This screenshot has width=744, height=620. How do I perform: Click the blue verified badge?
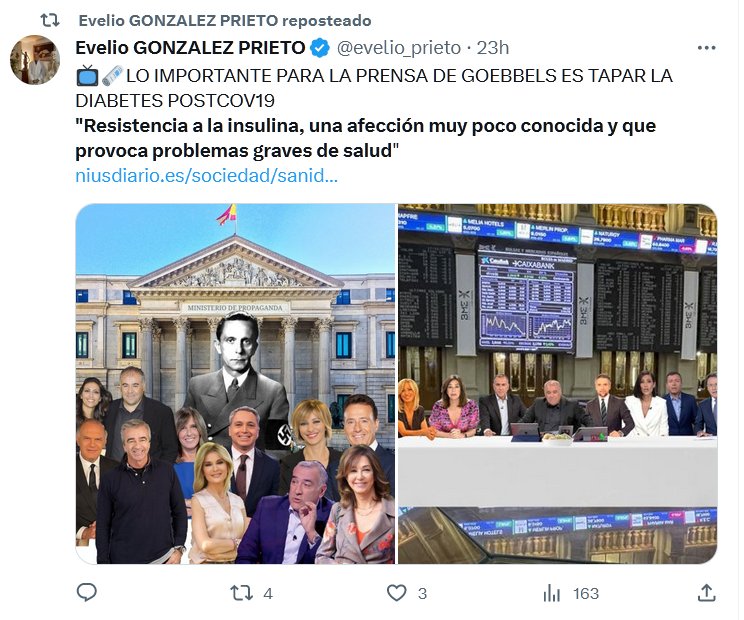[x=320, y=48]
